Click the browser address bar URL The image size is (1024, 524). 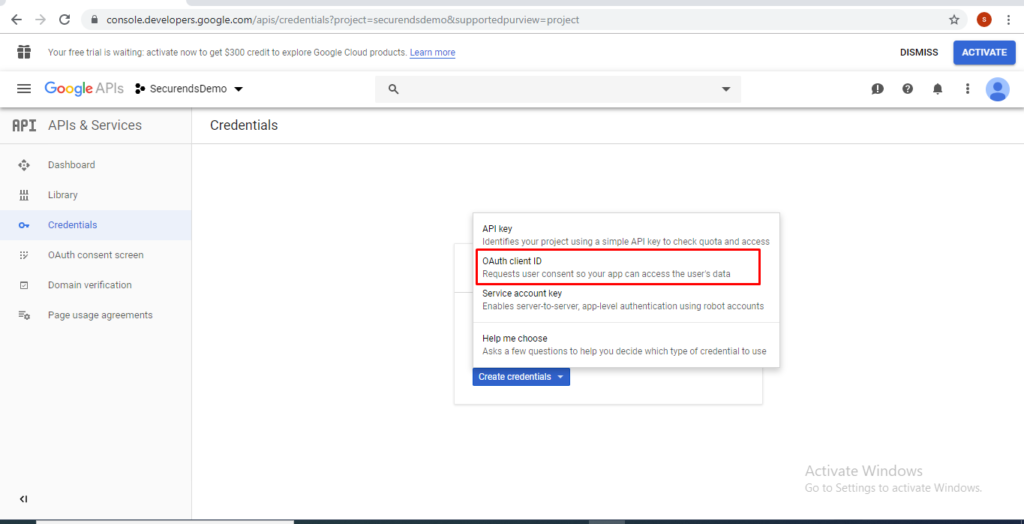click(343, 20)
